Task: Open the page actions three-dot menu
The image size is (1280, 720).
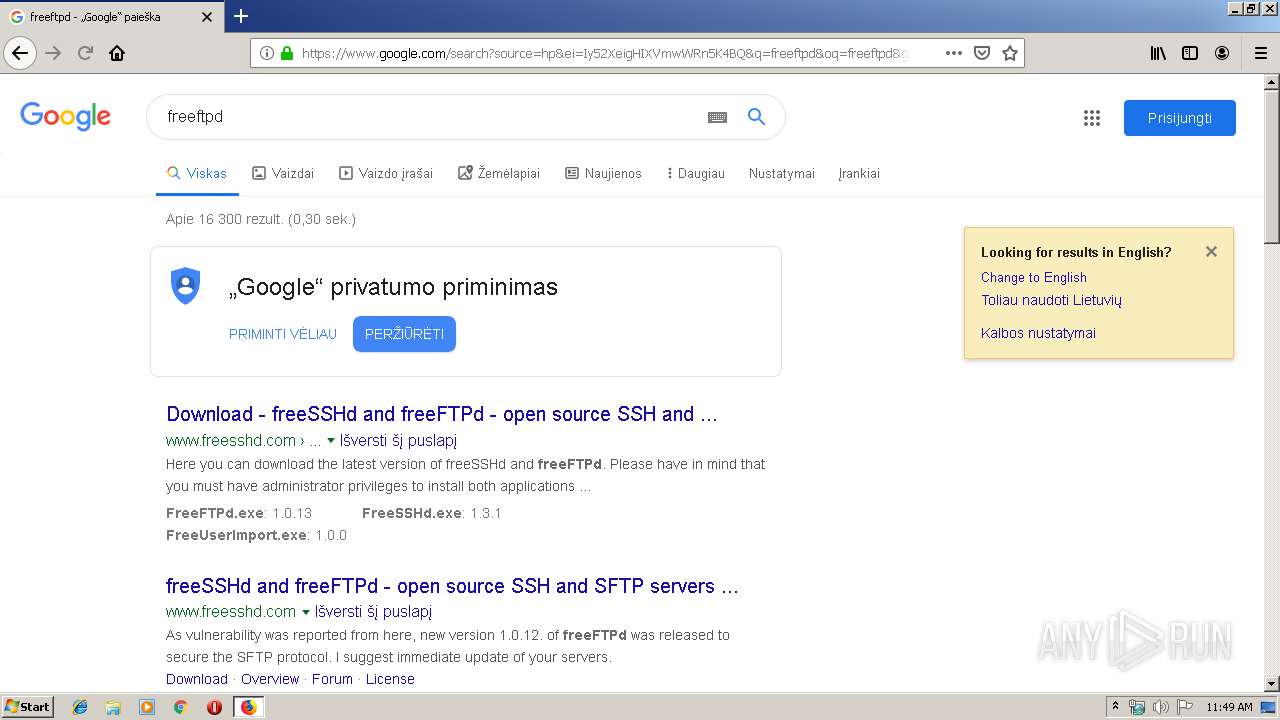Action: click(953, 53)
